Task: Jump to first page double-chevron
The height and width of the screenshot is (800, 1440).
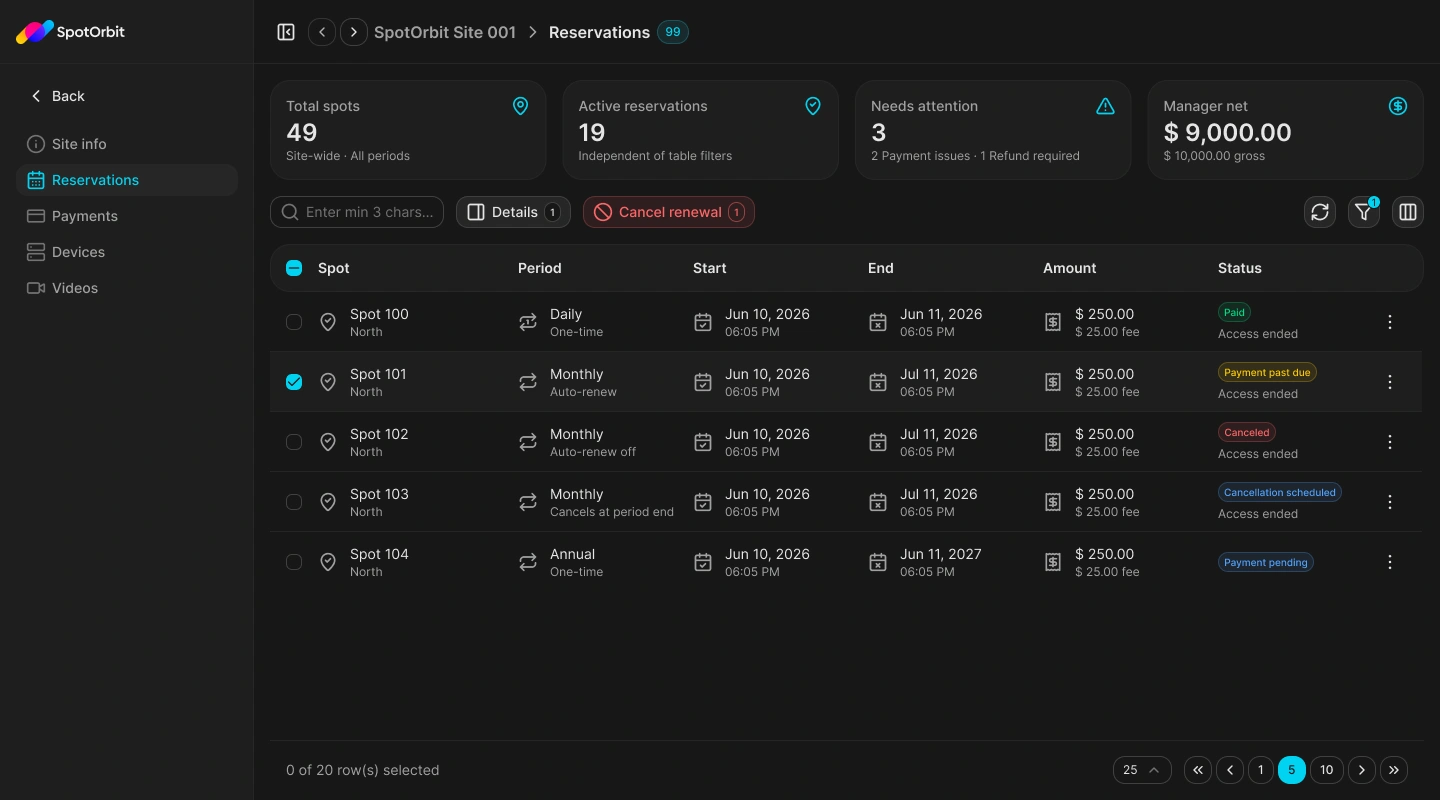Action: (x=1198, y=770)
